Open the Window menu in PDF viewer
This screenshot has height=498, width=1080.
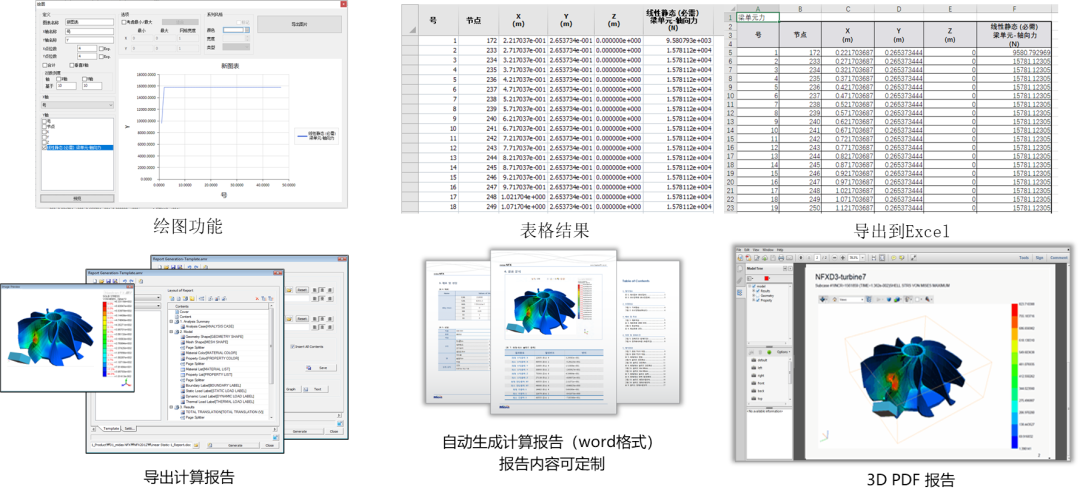tap(768, 250)
